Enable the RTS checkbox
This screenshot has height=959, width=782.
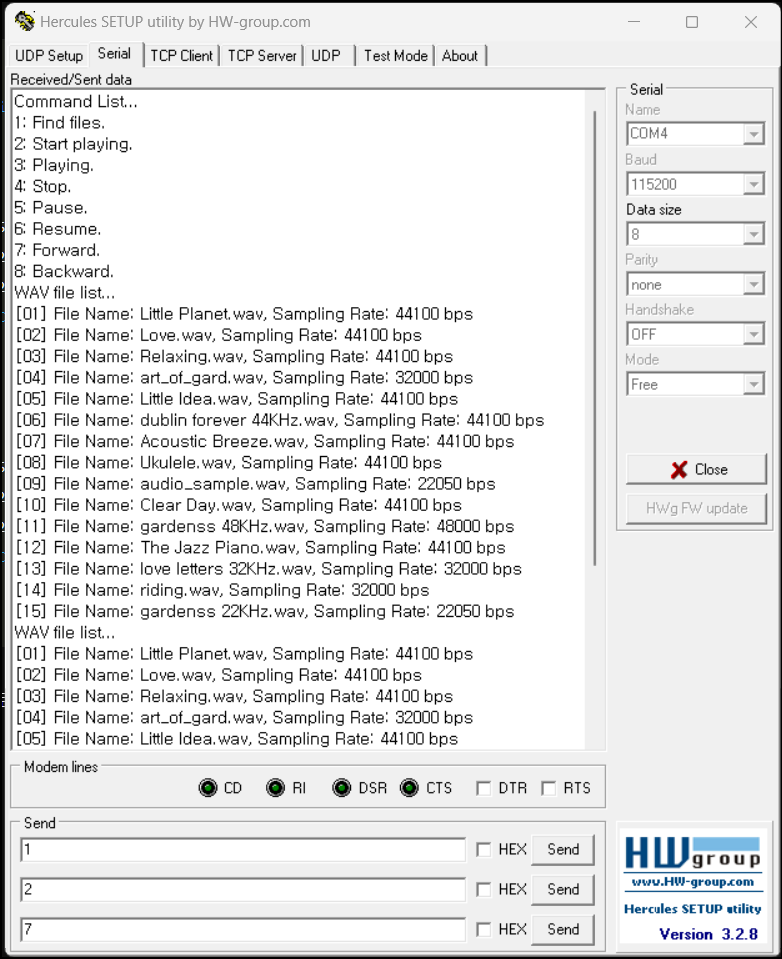tap(548, 788)
